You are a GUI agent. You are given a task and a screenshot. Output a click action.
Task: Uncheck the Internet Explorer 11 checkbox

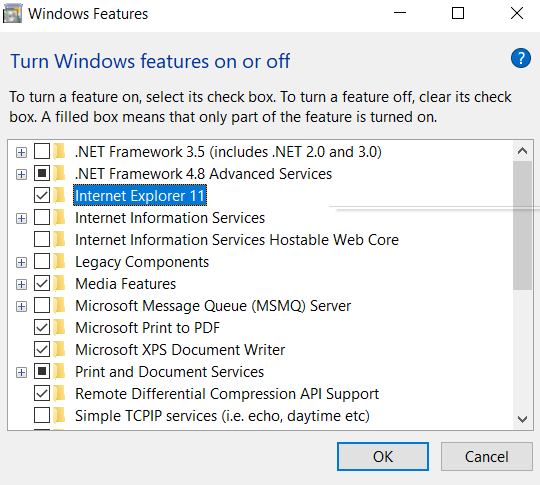point(42,196)
